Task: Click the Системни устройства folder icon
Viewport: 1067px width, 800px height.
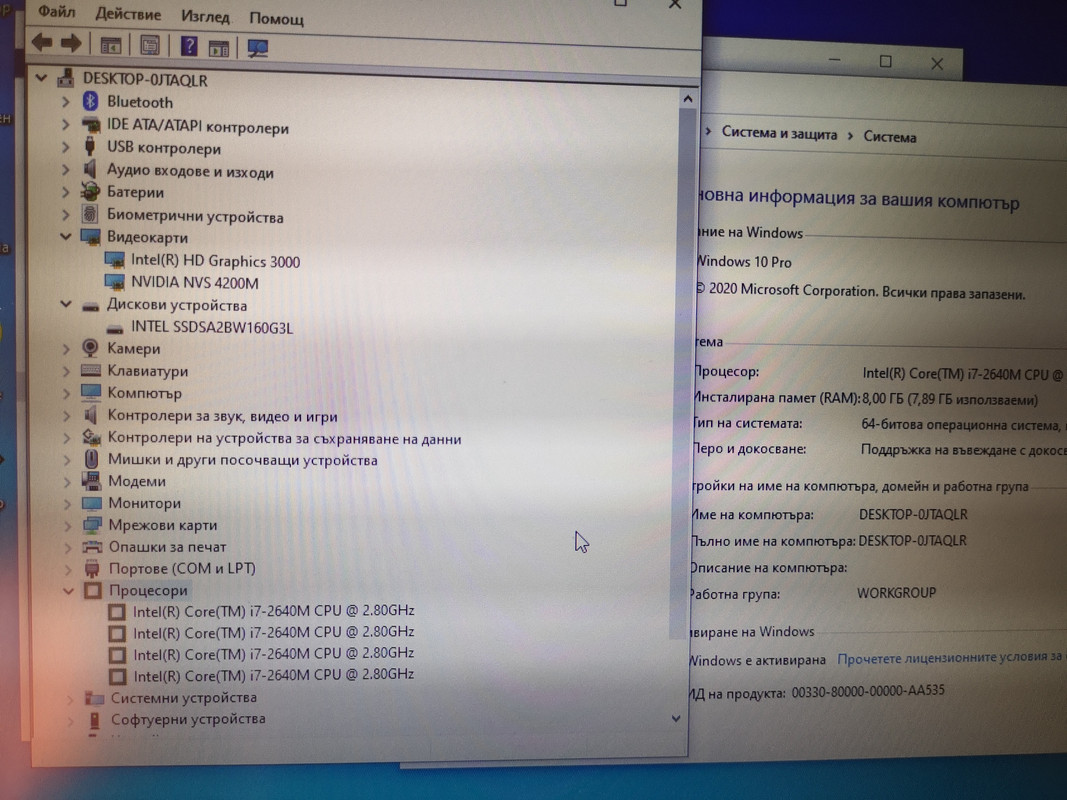Action: click(x=94, y=697)
